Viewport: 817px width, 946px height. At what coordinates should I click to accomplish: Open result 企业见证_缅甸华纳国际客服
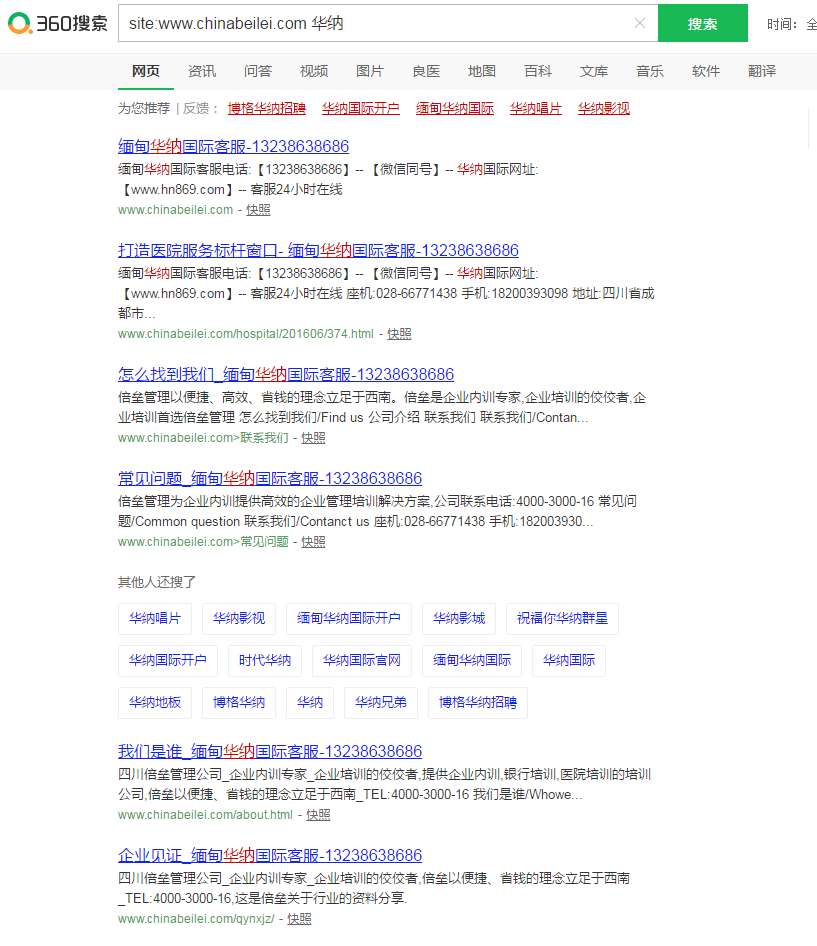coord(270,856)
